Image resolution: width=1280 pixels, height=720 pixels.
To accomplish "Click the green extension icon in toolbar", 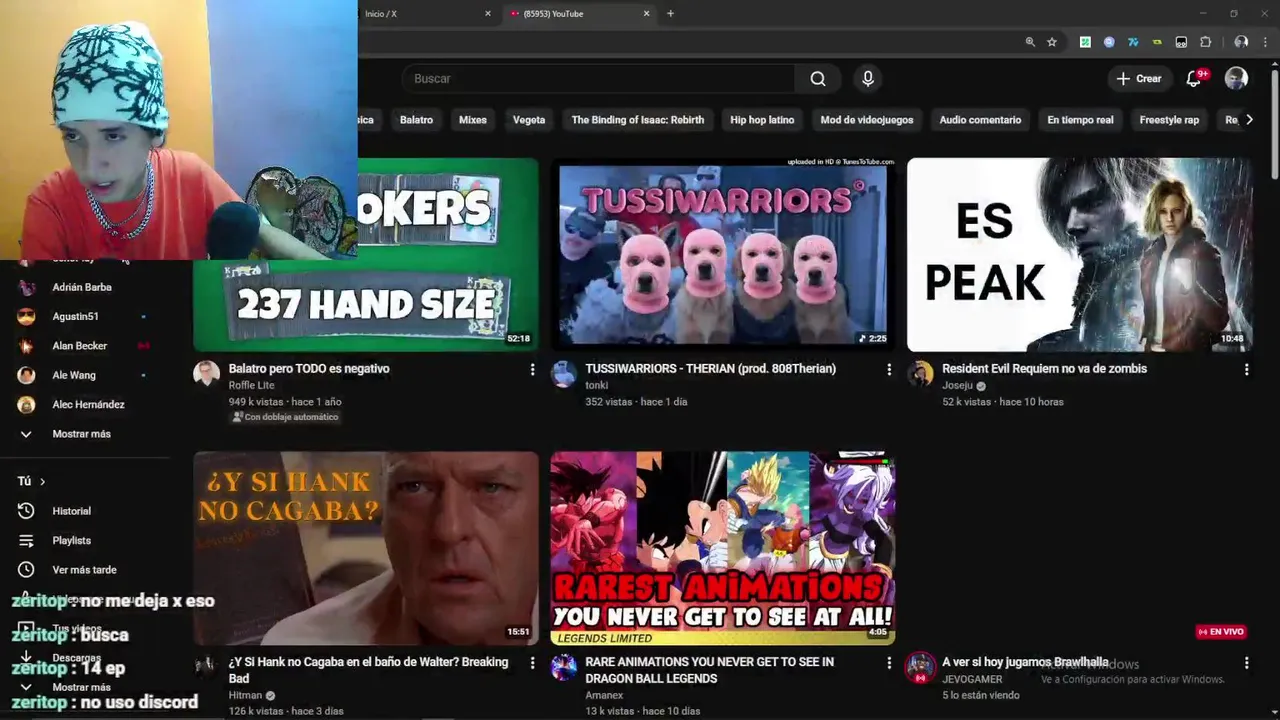I will [x=1085, y=42].
